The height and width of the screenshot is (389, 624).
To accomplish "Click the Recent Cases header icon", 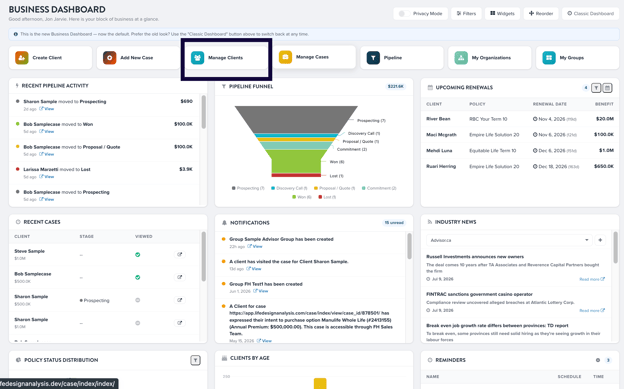I will tap(18, 222).
